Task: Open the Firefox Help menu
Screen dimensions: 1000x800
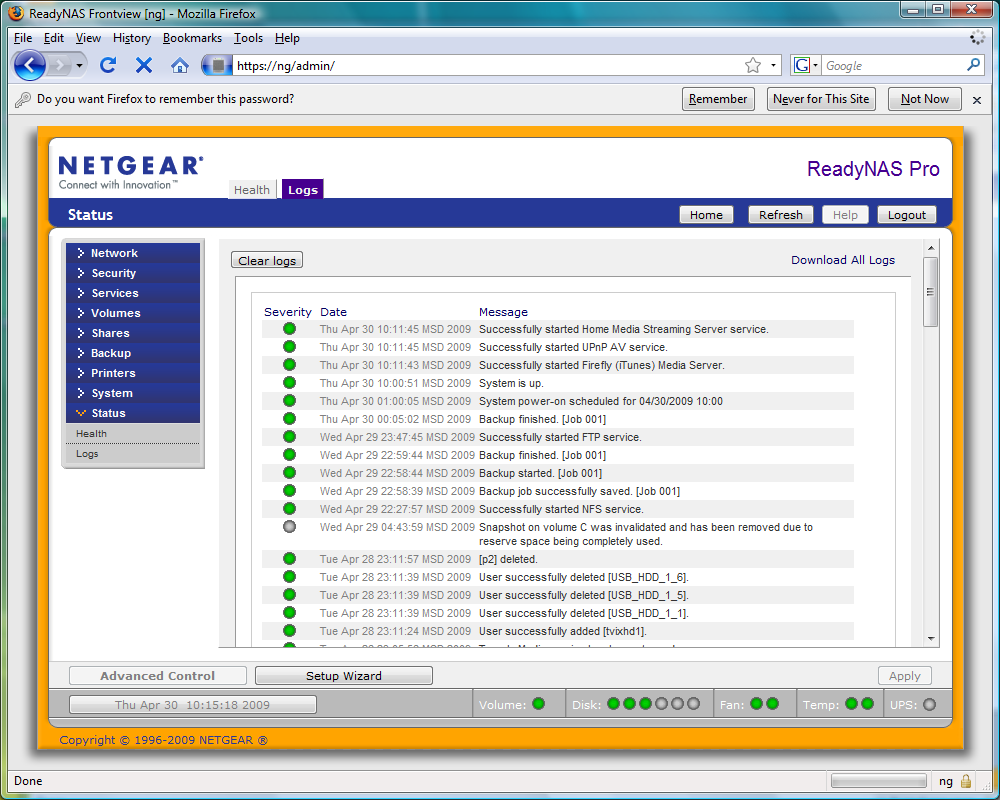Action: 287,38
